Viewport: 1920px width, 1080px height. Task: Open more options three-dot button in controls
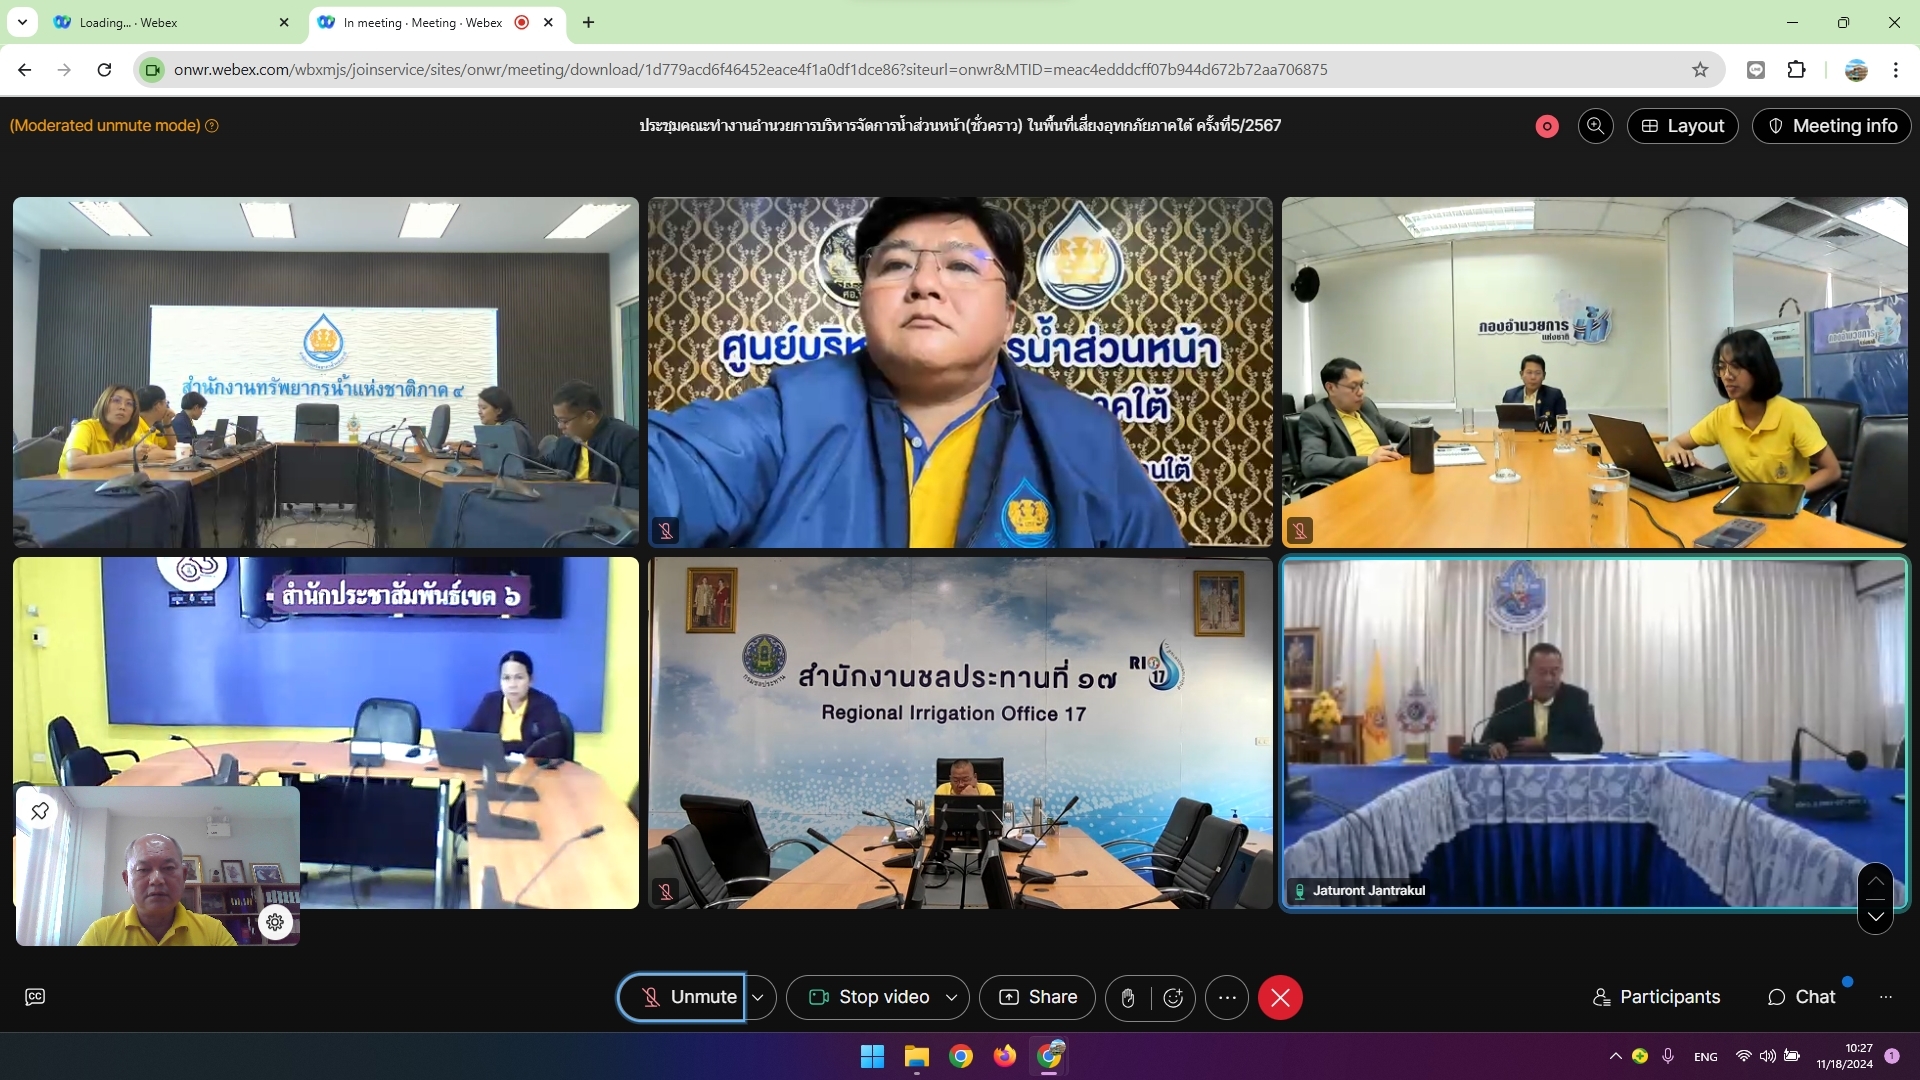1227,997
